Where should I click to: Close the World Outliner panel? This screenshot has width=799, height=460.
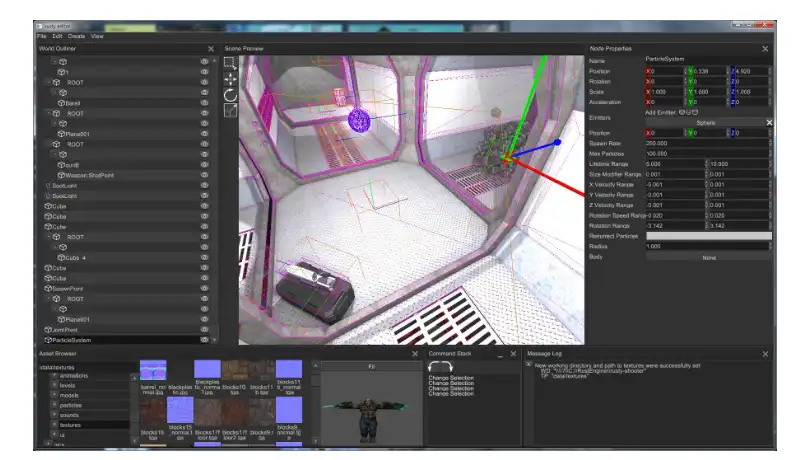(x=211, y=49)
